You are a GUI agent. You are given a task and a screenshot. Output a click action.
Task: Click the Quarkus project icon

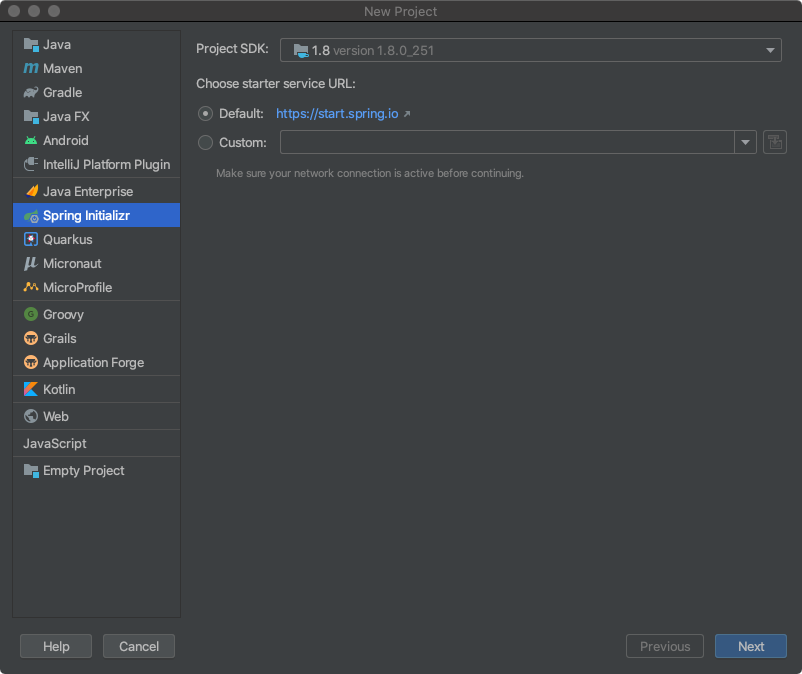click(x=31, y=240)
